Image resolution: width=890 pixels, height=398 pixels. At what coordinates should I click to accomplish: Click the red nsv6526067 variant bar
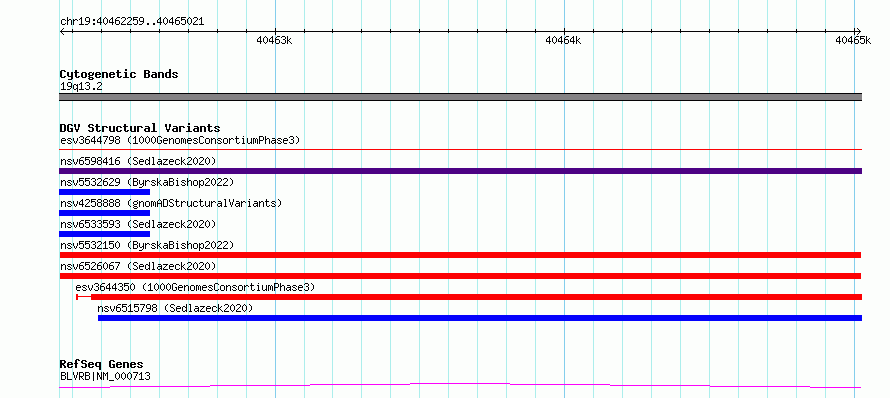pos(460,276)
